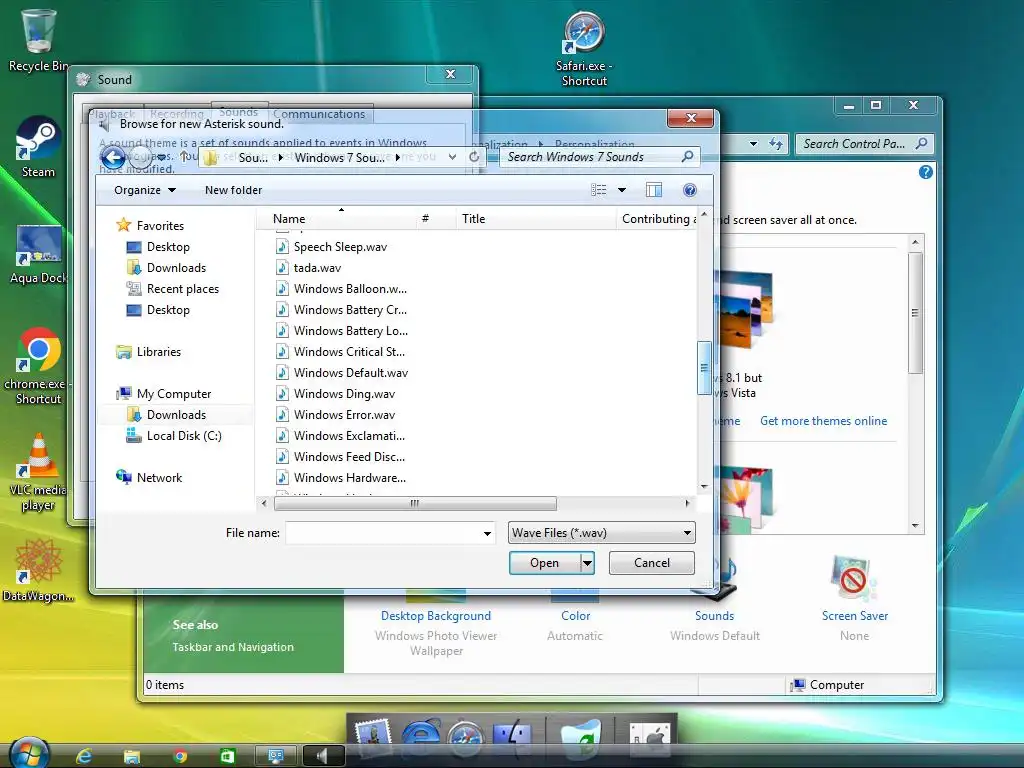This screenshot has height=768, width=1024.
Task: Open the Control Panel address dropdown arrow
Action: [754, 144]
